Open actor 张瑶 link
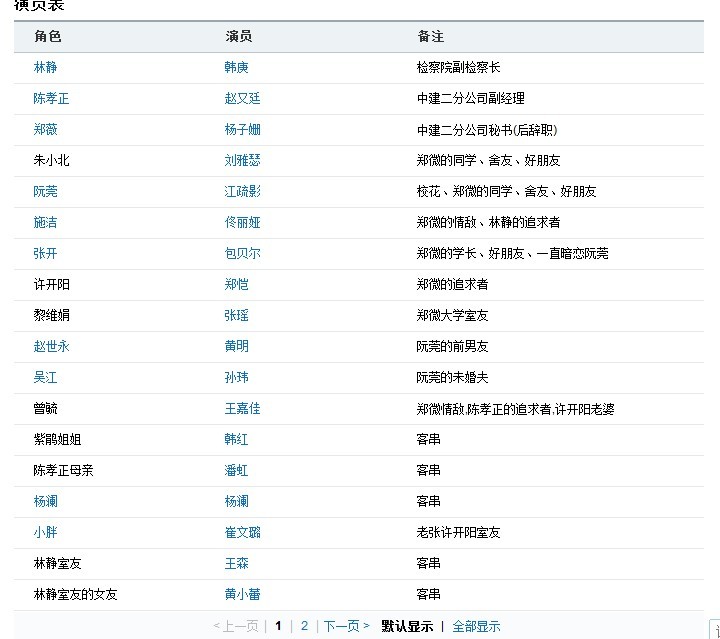The image size is (720, 639). click(236, 315)
